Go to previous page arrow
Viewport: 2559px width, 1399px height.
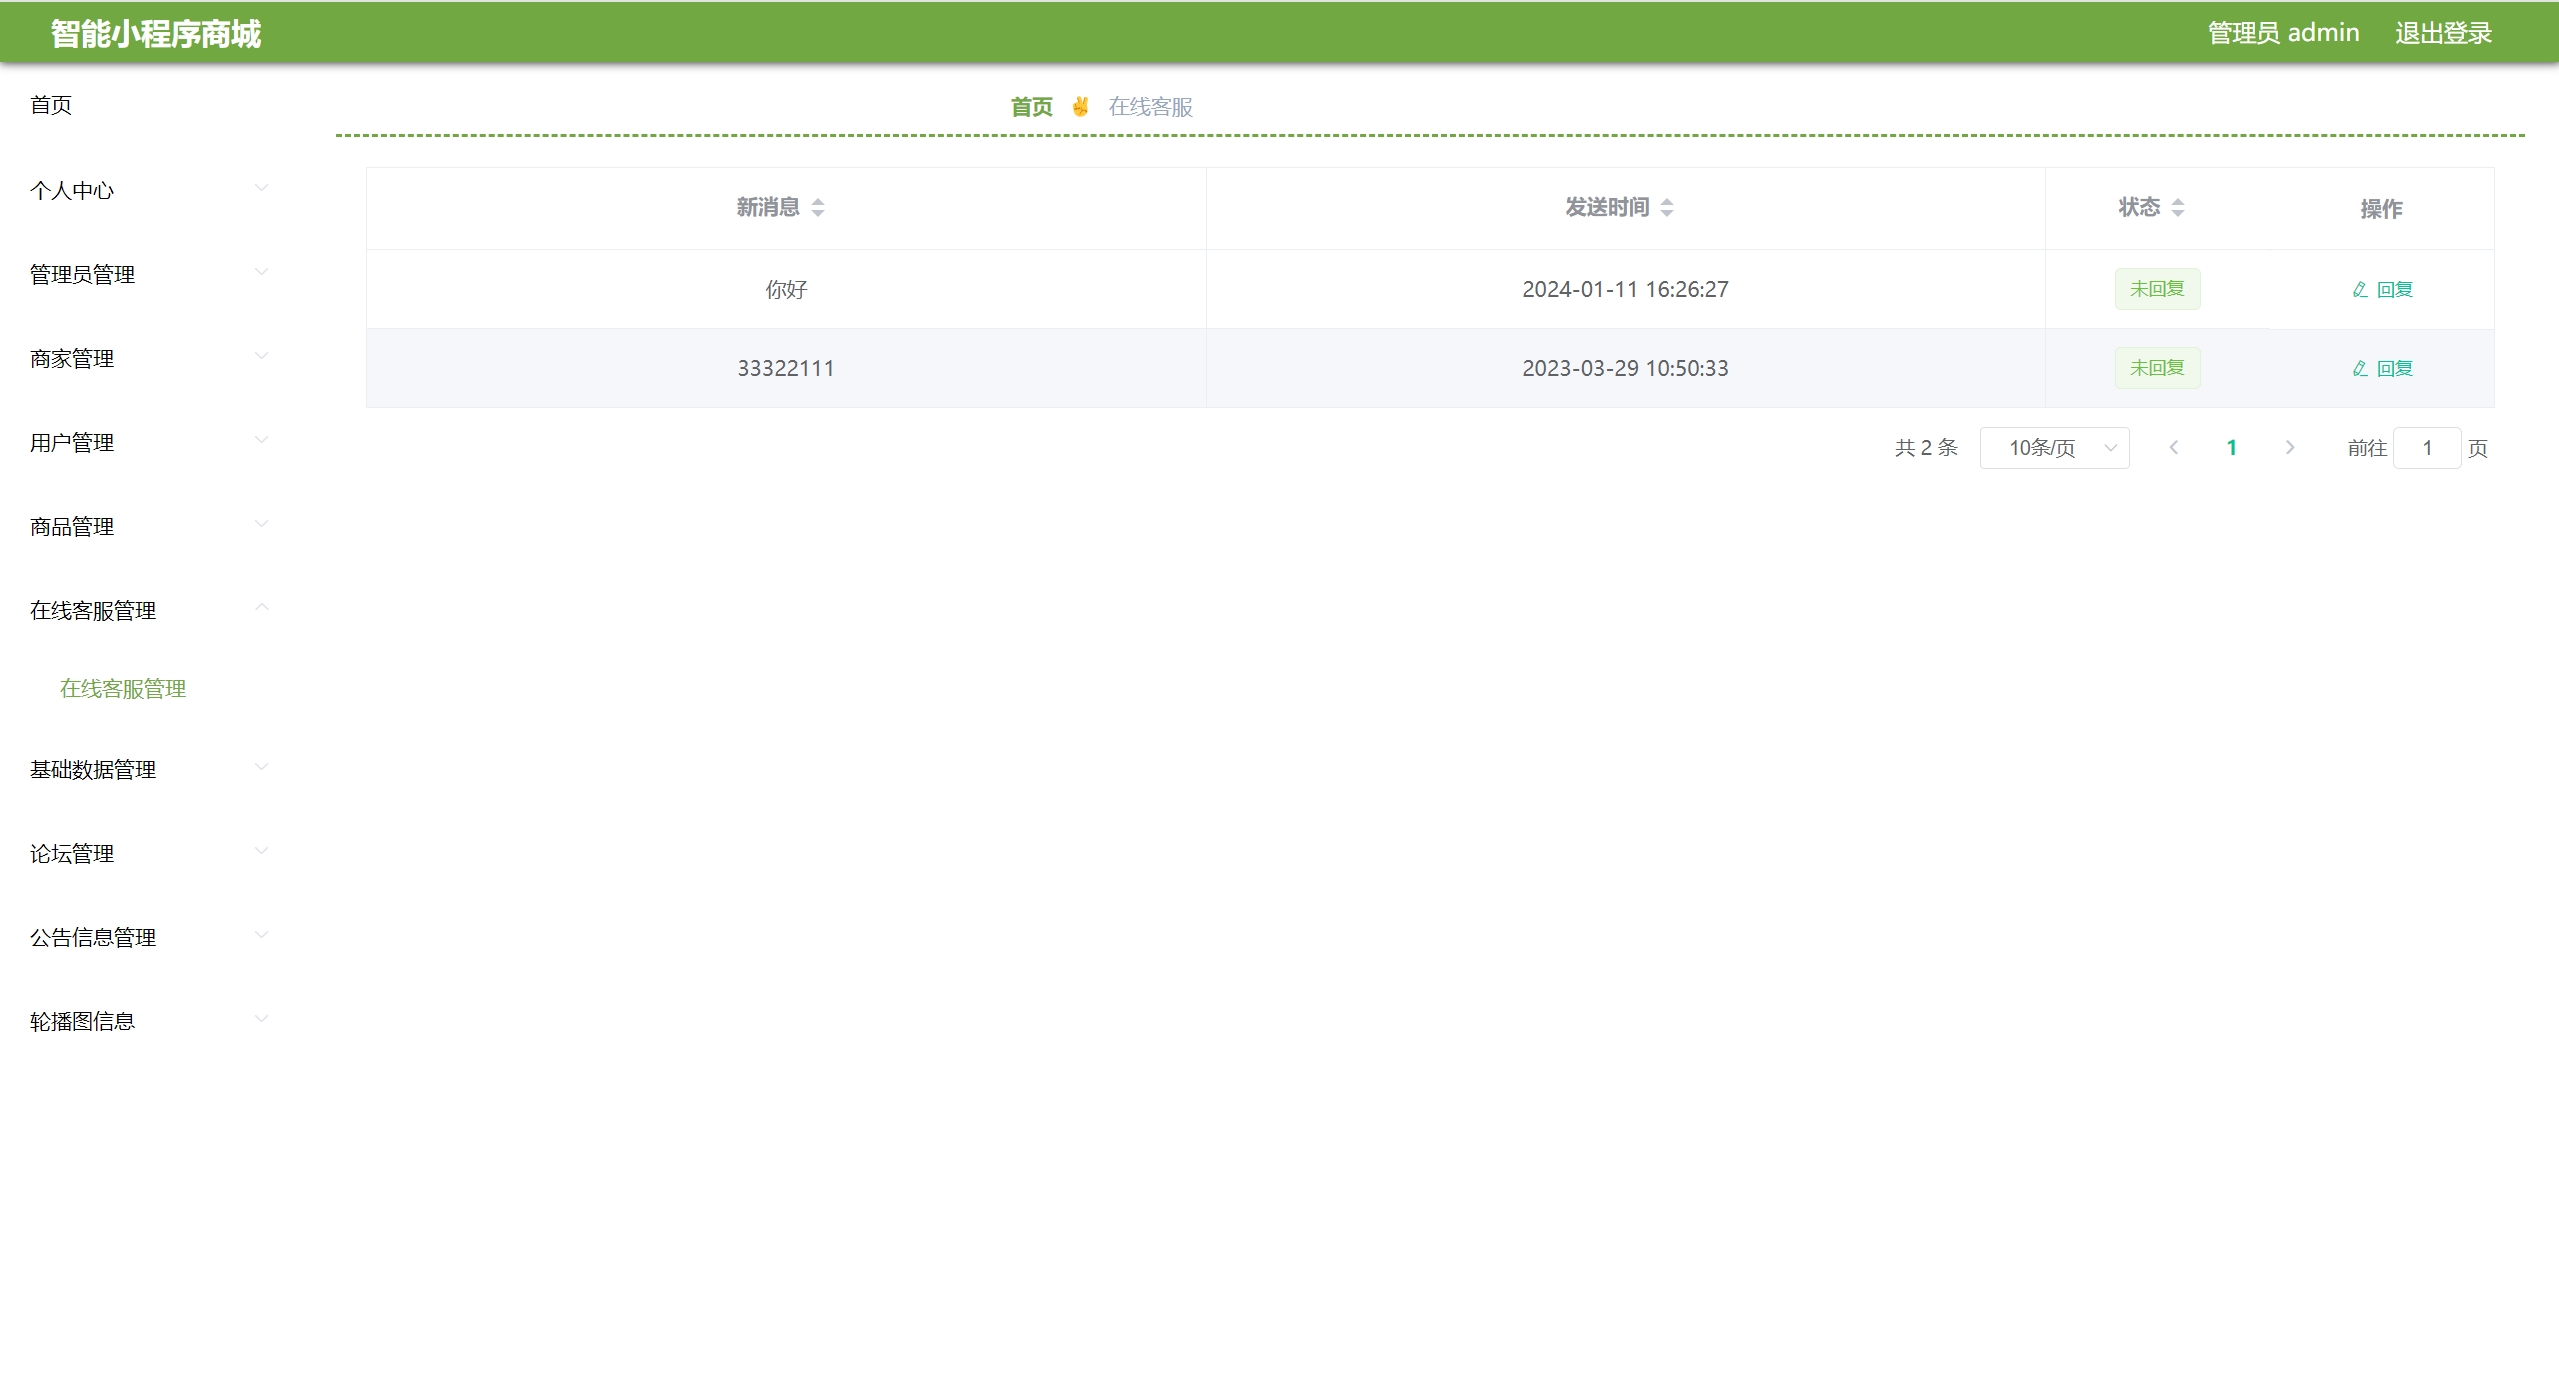click(x=2173, y=447)
